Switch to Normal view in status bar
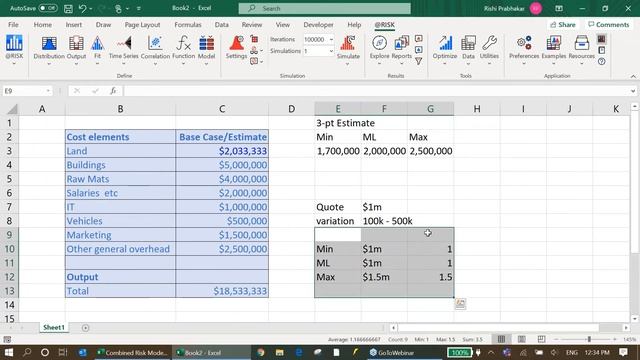The height and width of the screenshot is (360, 640). (501, 339)
